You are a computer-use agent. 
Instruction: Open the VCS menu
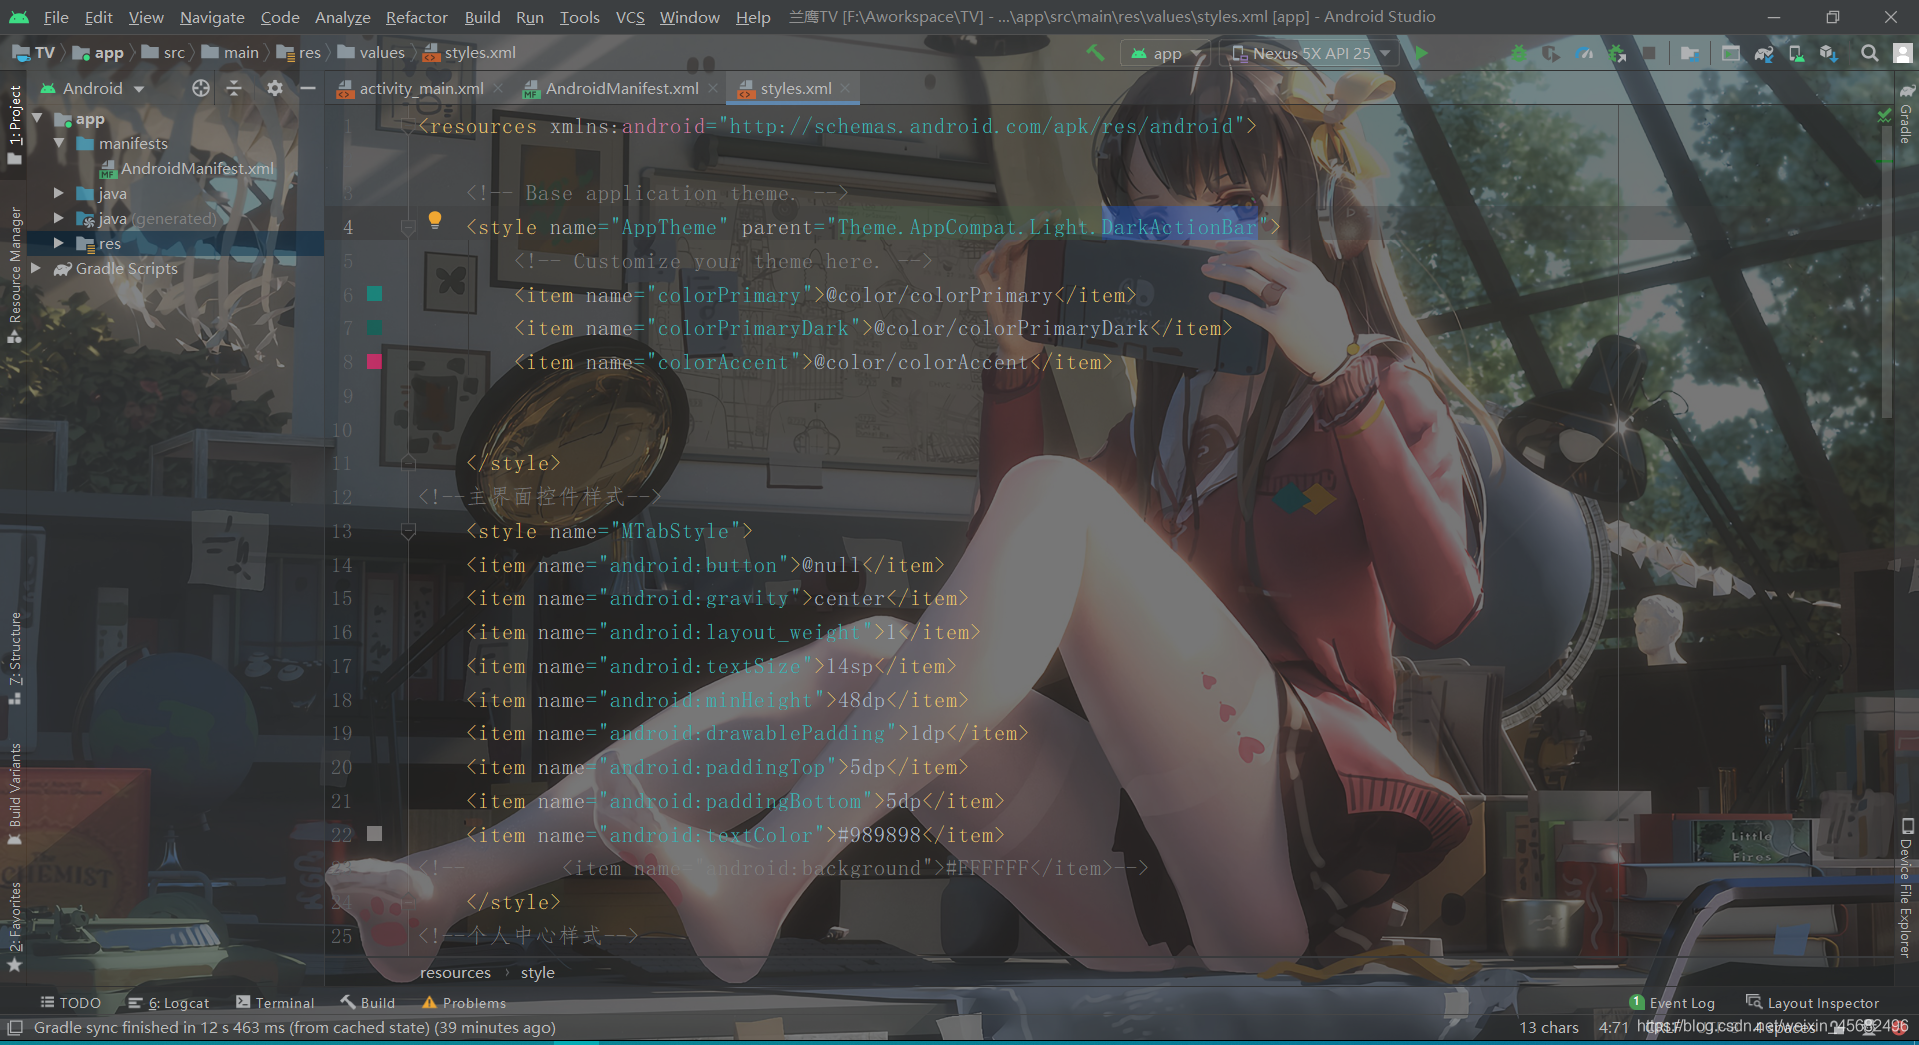tap(630, 17)
